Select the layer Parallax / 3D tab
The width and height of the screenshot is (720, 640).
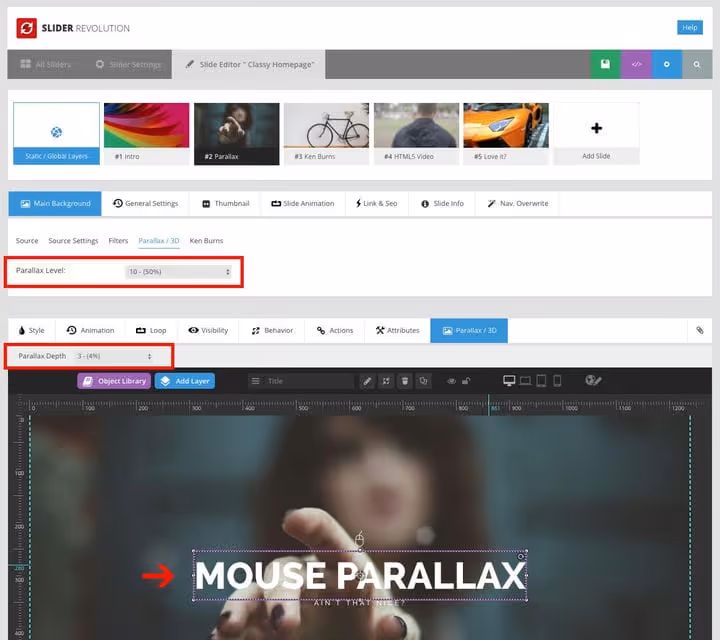[x=469, y=331]
